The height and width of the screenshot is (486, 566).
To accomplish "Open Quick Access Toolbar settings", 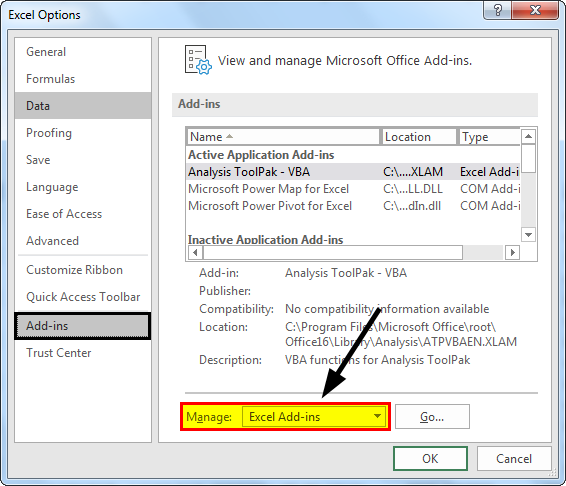I will (x=83, y=297).
